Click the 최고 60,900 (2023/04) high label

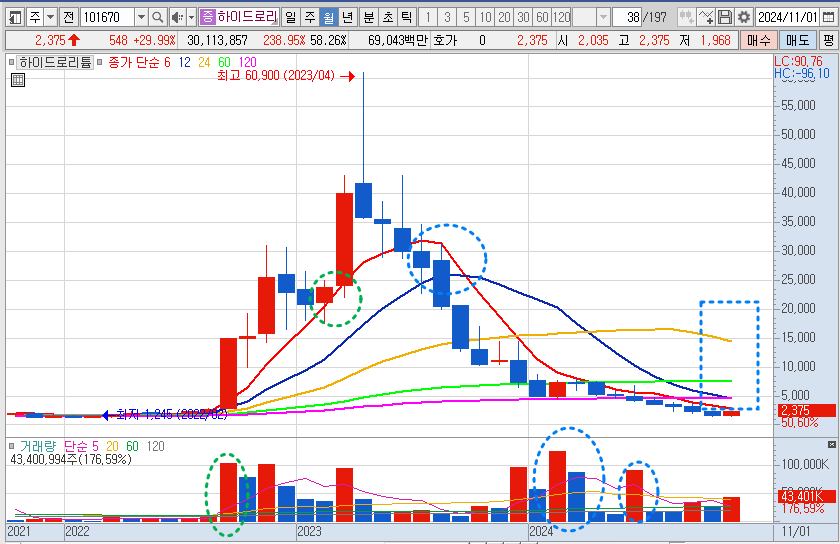[x=276, y=76]
